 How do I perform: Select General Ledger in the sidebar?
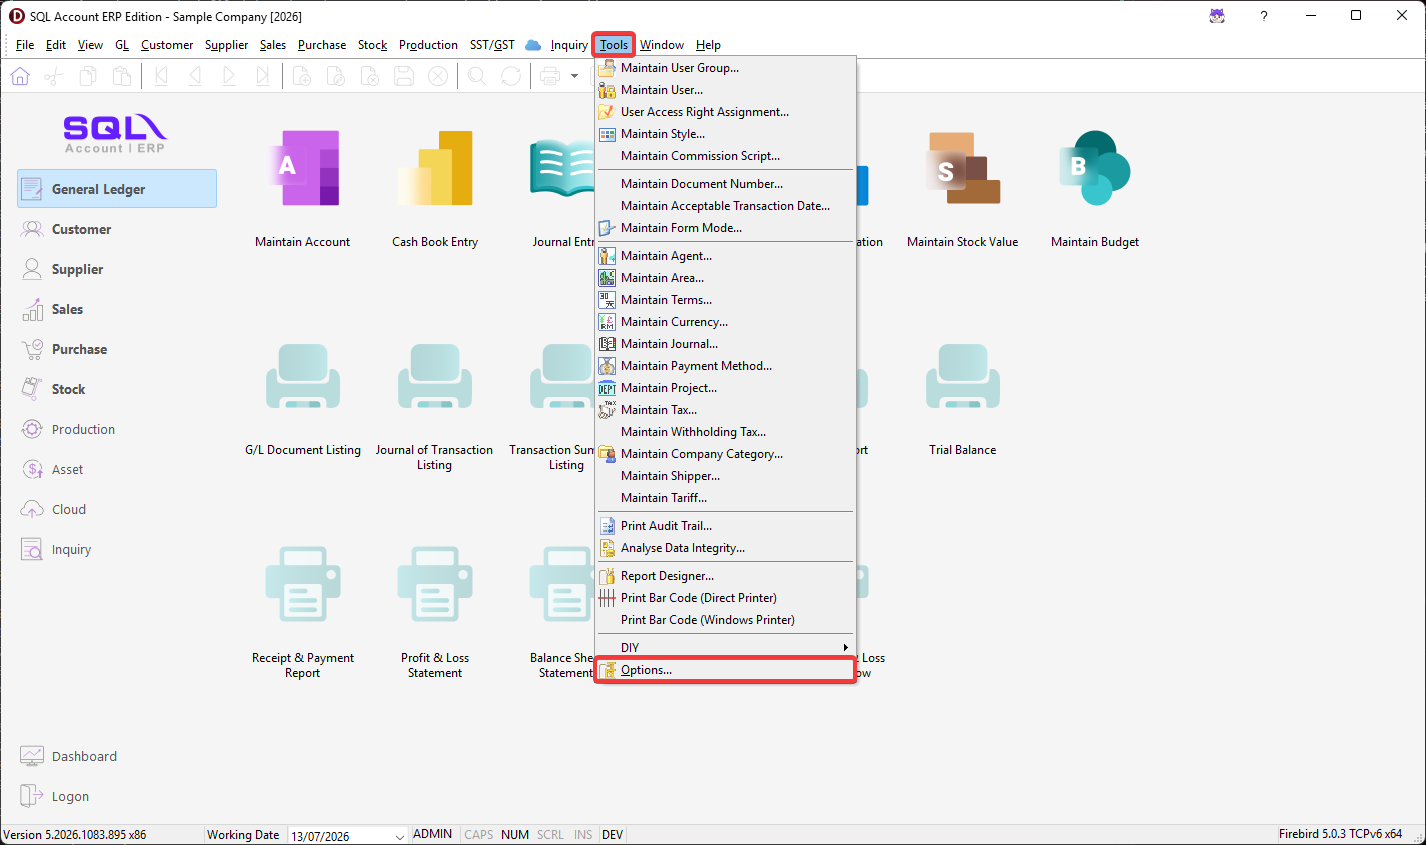[x=117, y=189]
